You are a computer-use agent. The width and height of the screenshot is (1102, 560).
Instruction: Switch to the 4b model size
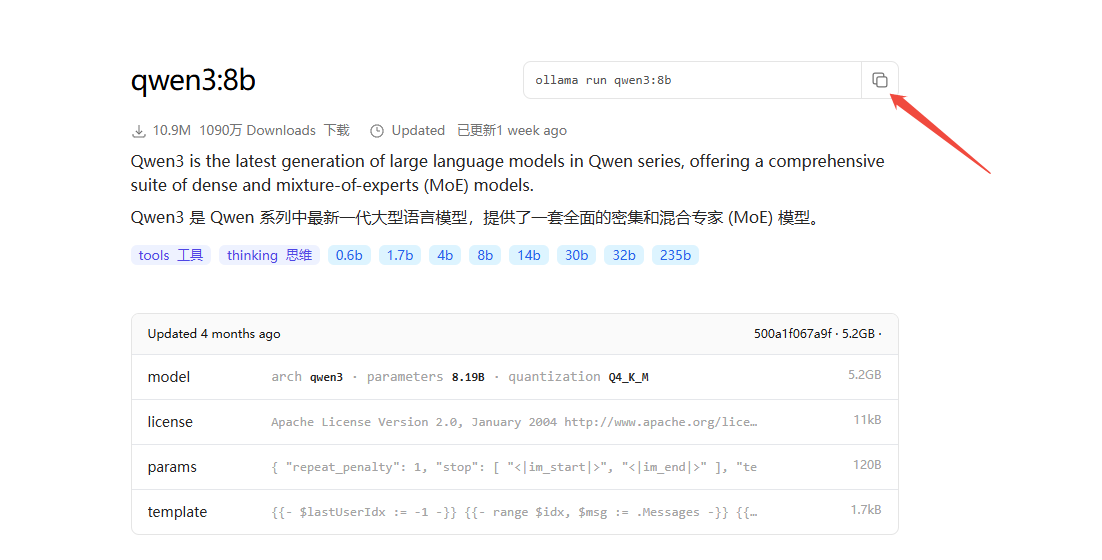pos(445,255)
